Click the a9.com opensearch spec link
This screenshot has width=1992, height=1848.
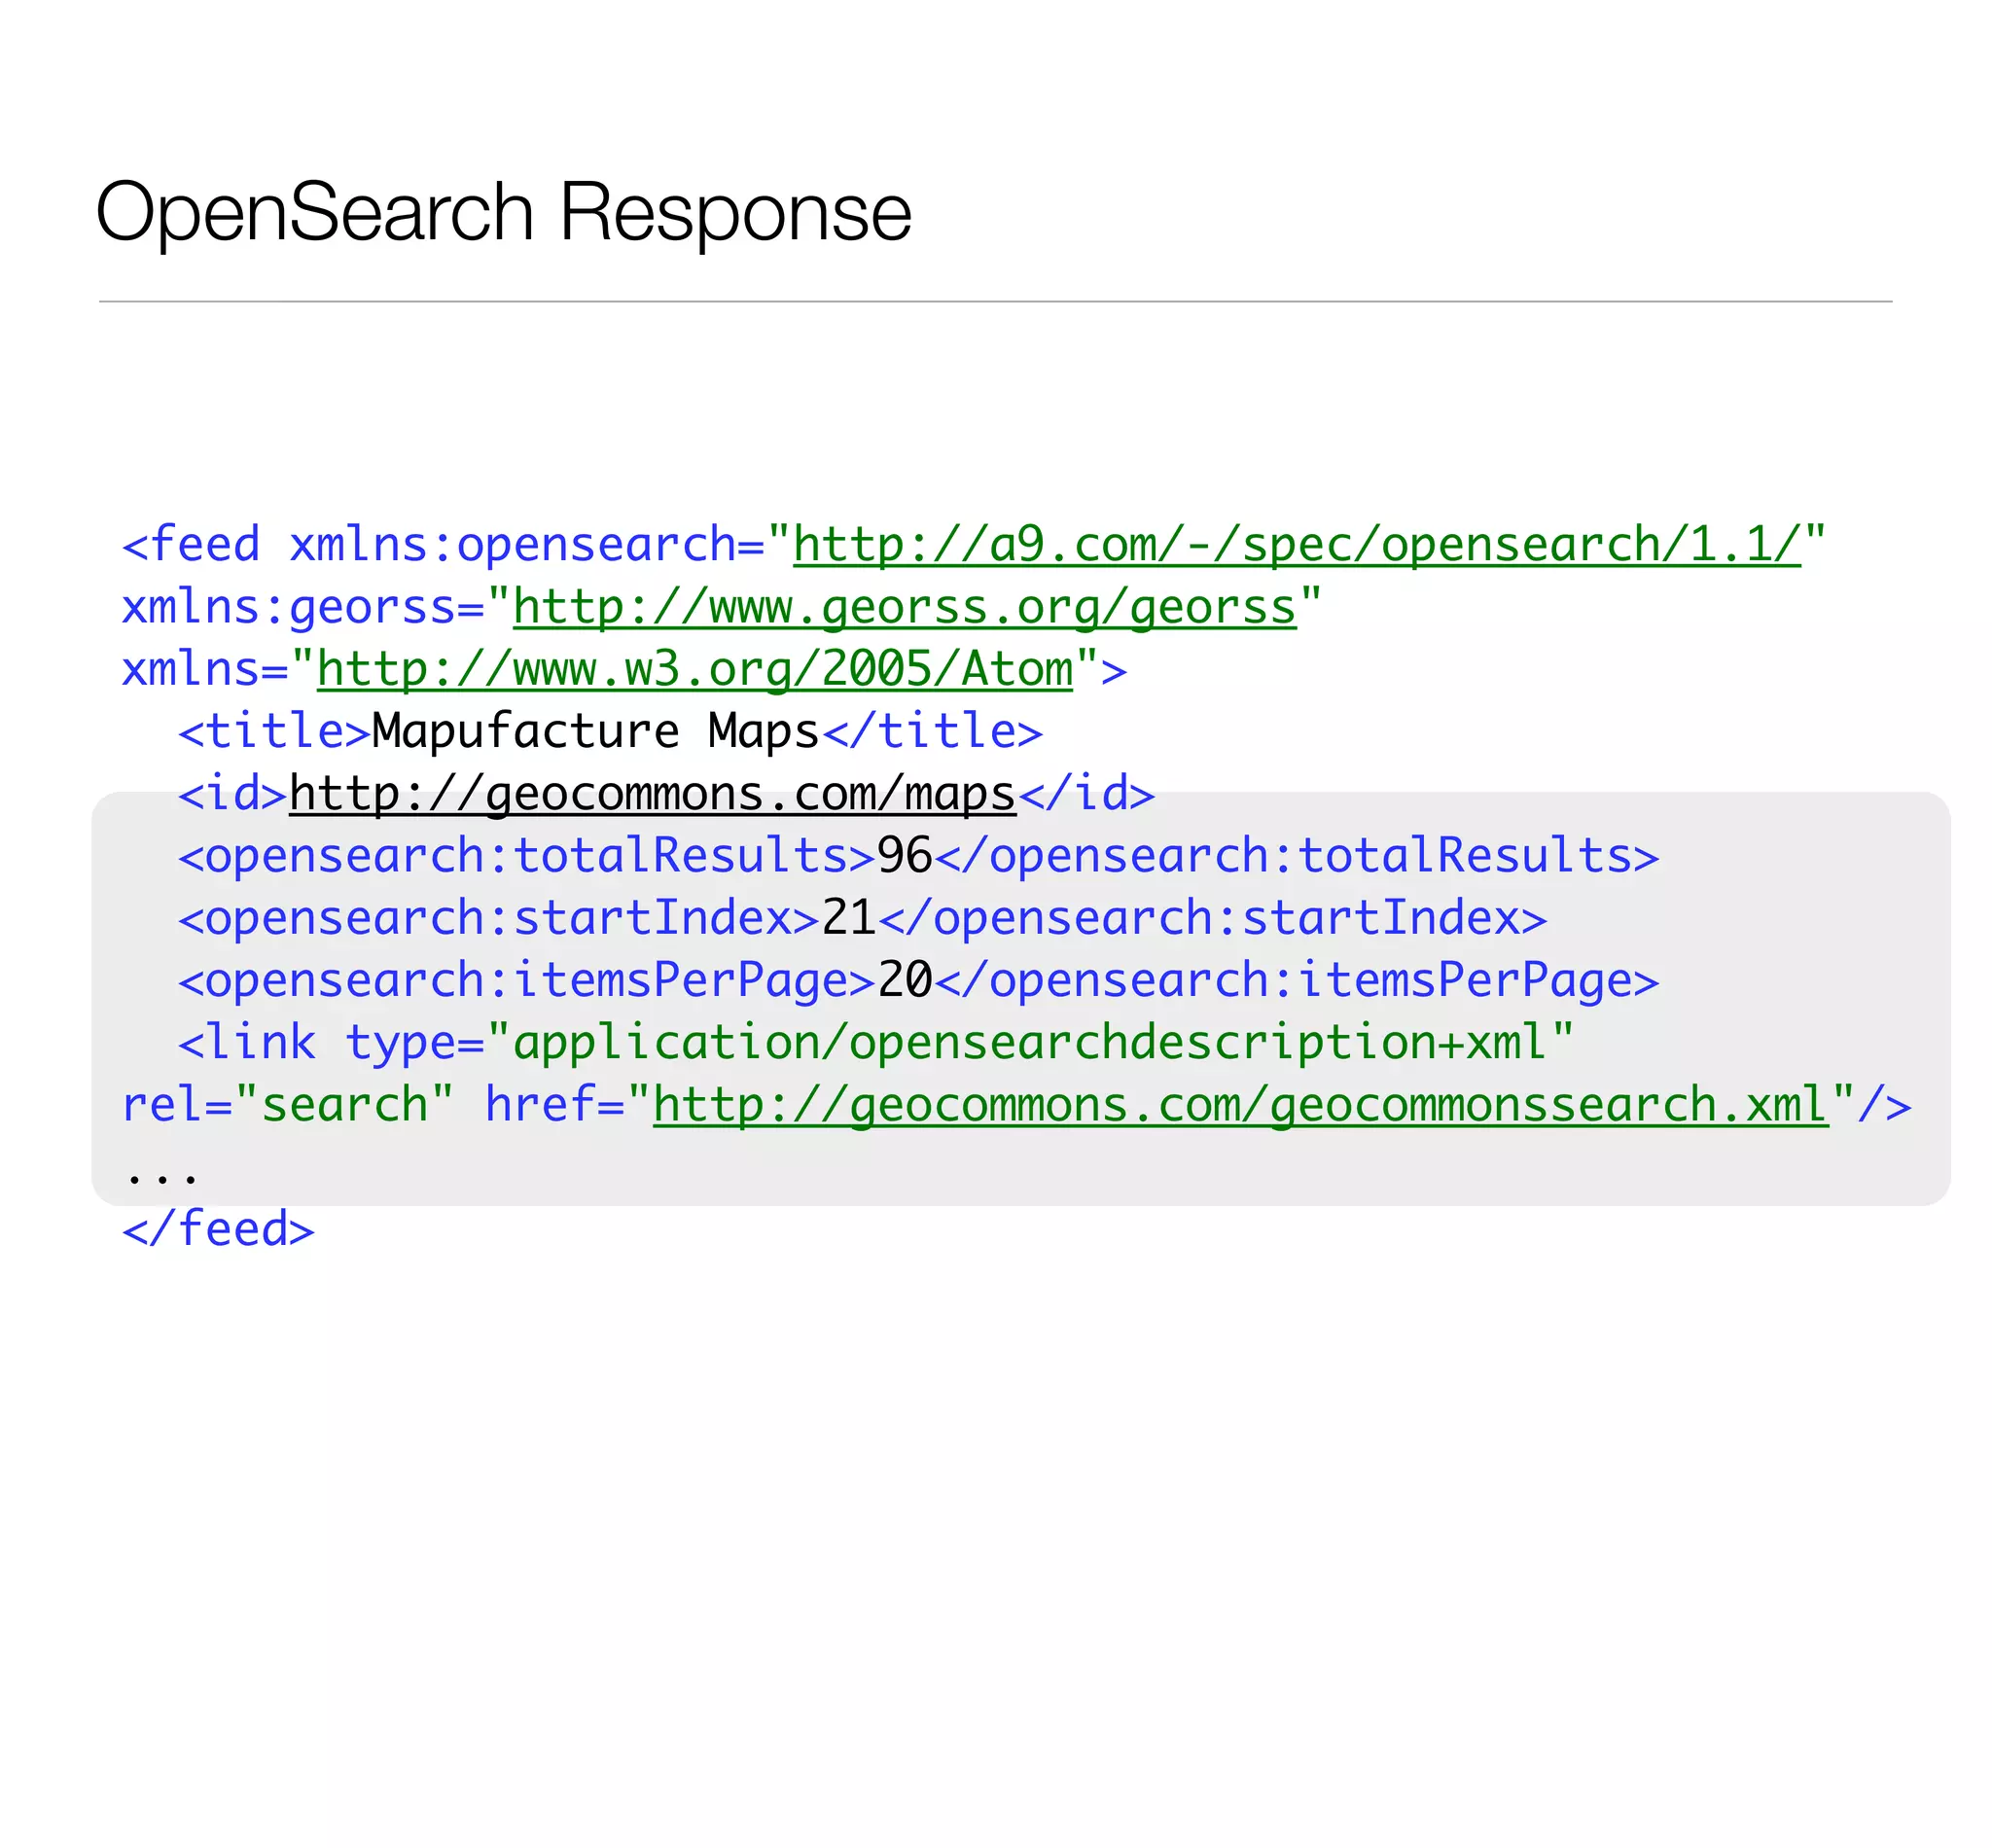tap(1296, 546)
